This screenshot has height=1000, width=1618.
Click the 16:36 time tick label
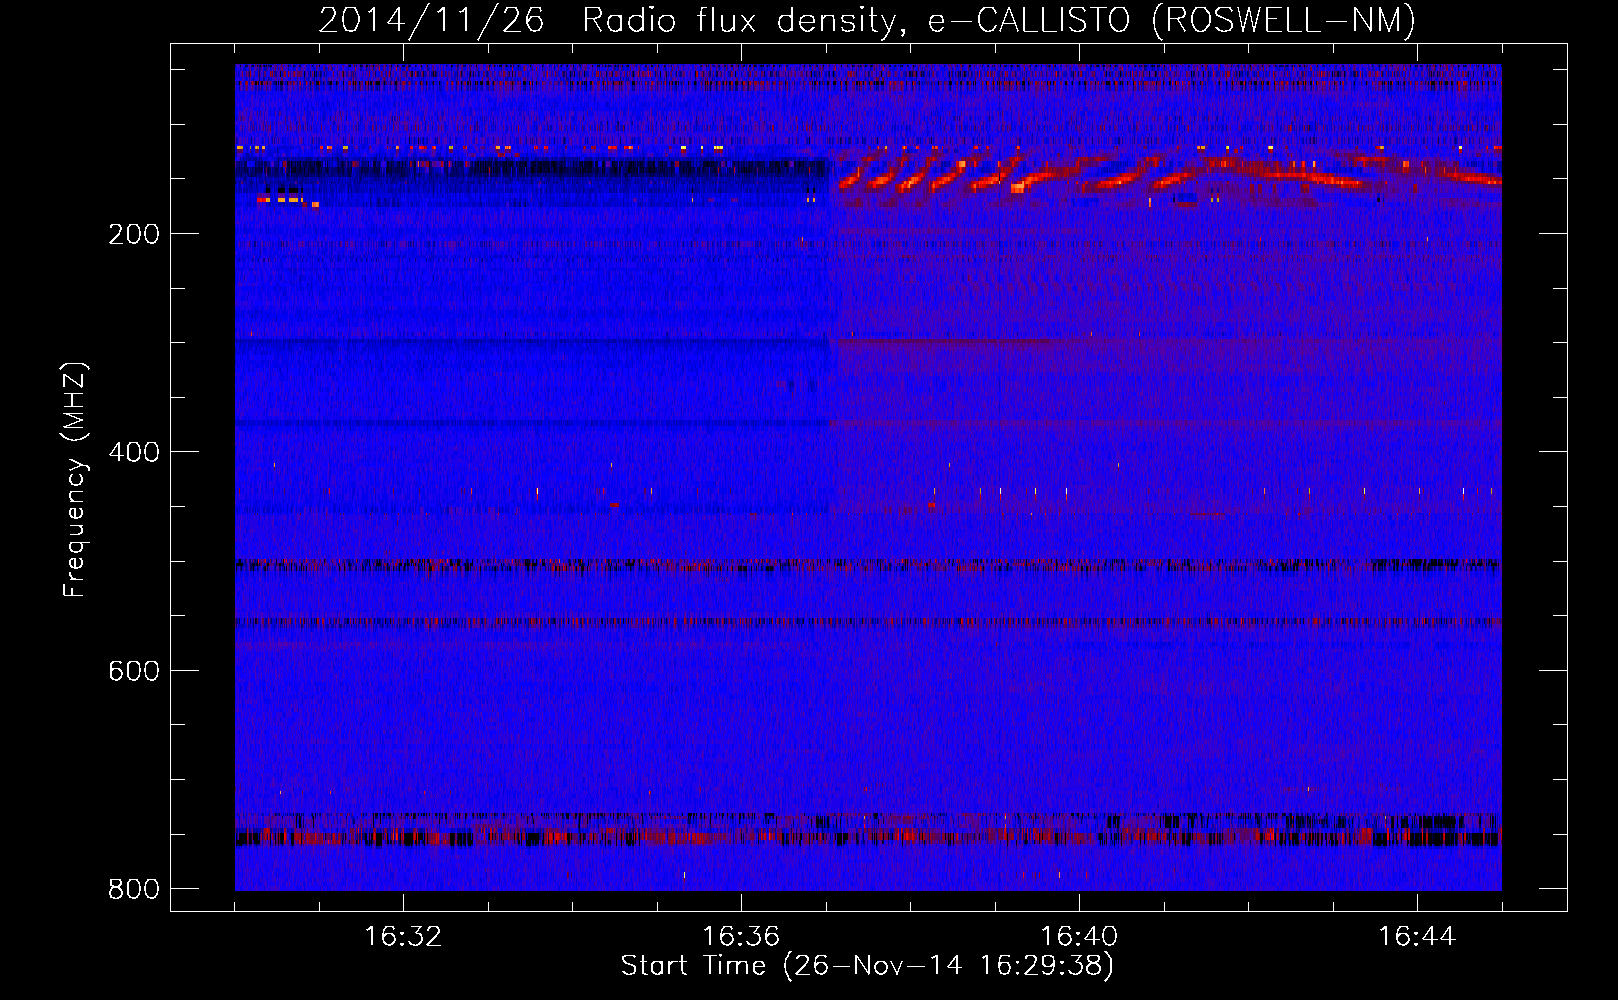click(x=741, y=937)
